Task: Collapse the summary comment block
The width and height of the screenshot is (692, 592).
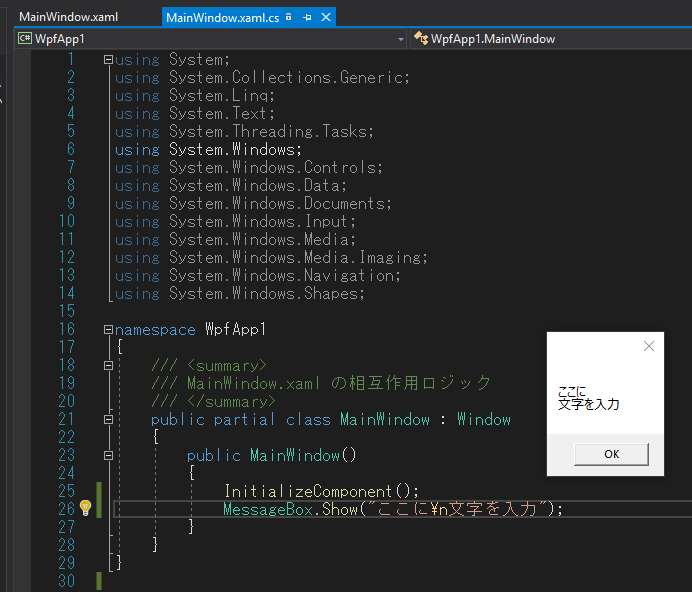Action: pos(108,366)
